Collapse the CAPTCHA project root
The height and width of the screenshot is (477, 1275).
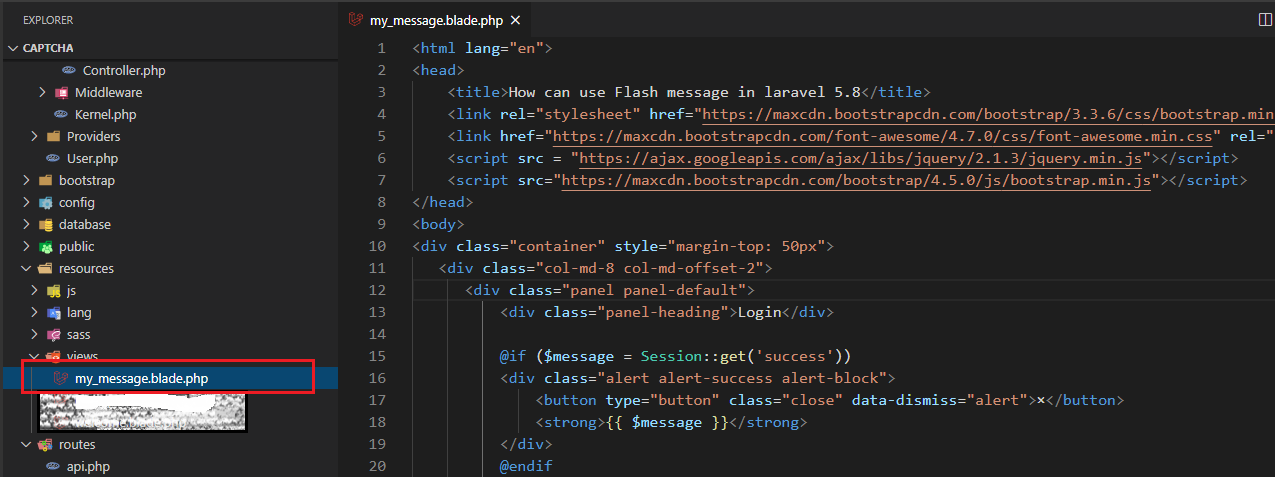coord(14,48)
